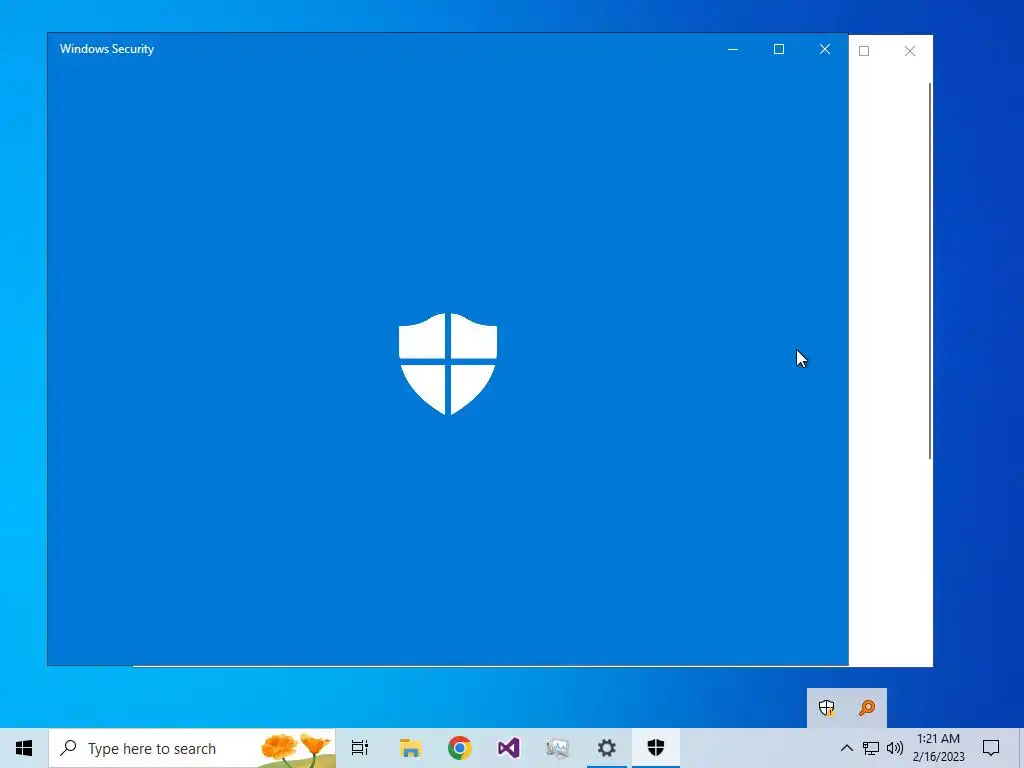
Task: Click the orange magnifier icon in the tray overflow
Action: pyautogui.click(x=867, y=708)
